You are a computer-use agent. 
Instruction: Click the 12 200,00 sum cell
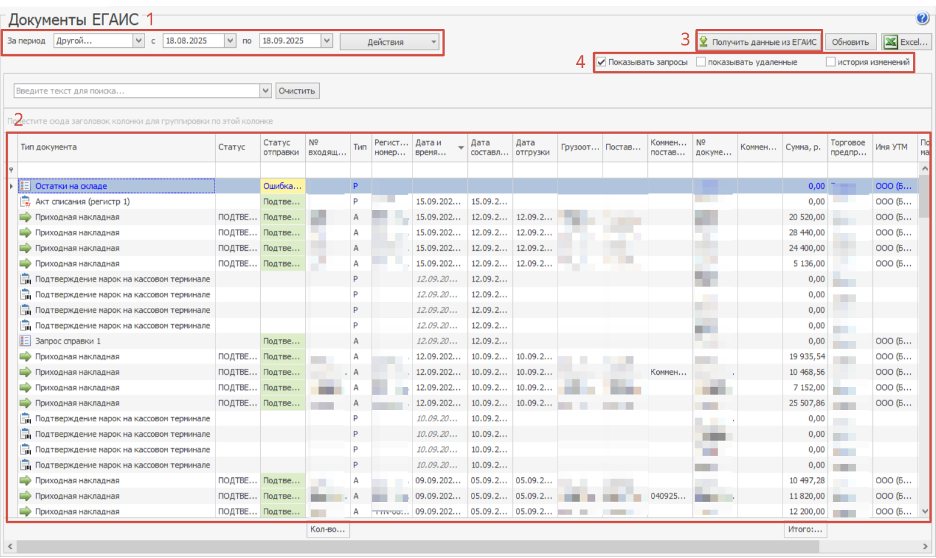point(804,511)
